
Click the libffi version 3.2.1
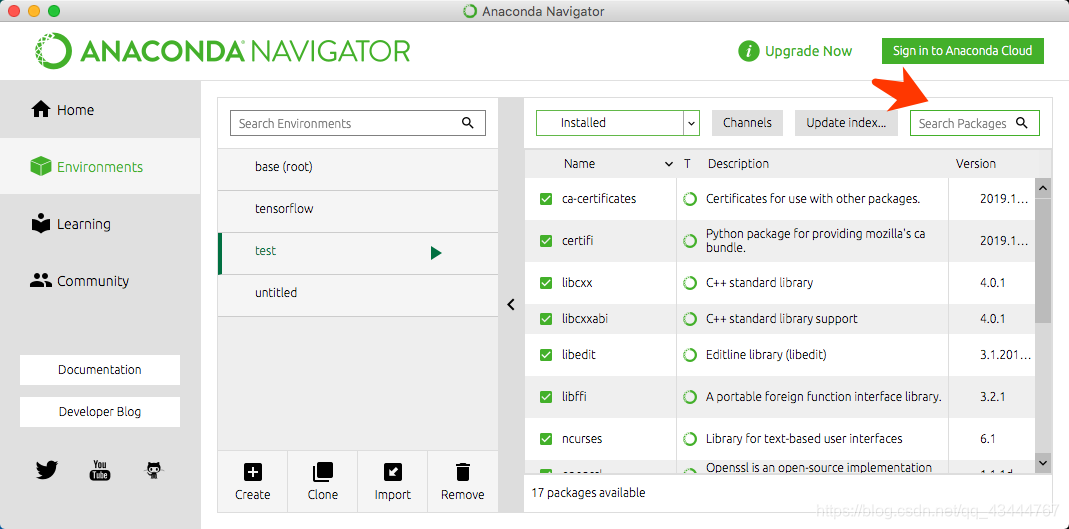tap(994, 397)
